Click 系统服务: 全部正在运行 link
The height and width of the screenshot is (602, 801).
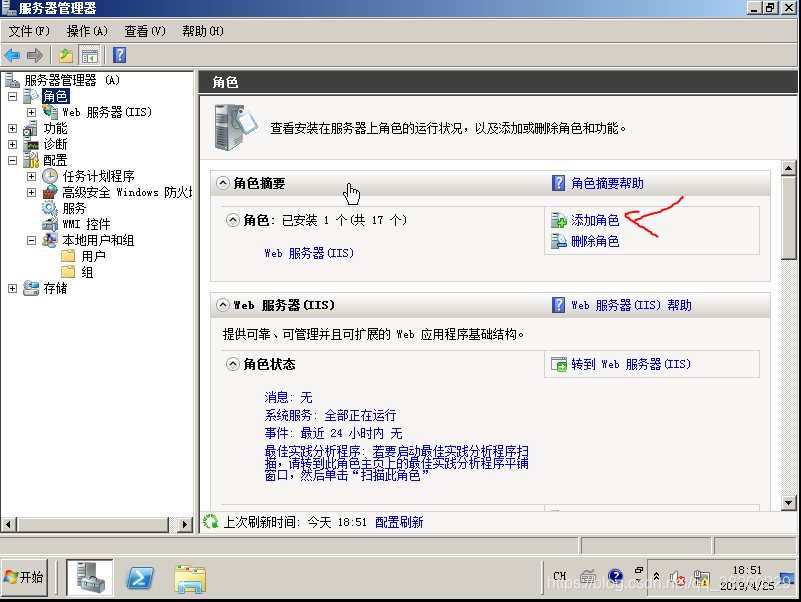tap(330, 415)
